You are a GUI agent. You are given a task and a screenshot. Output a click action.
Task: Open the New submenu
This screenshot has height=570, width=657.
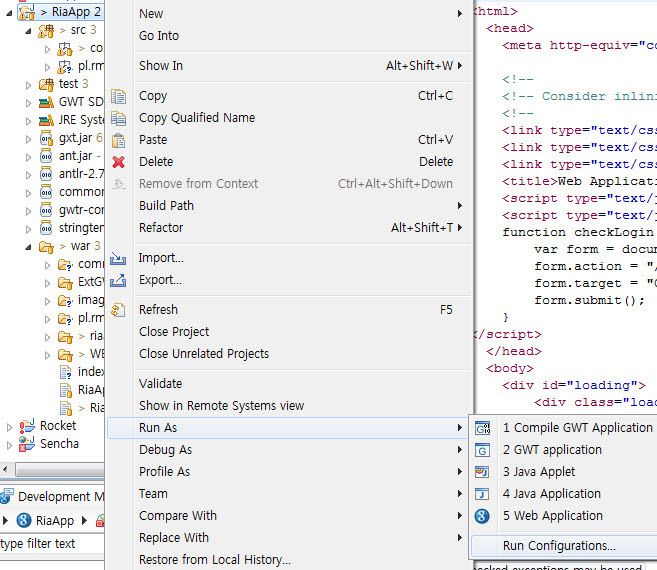(289, 14)
